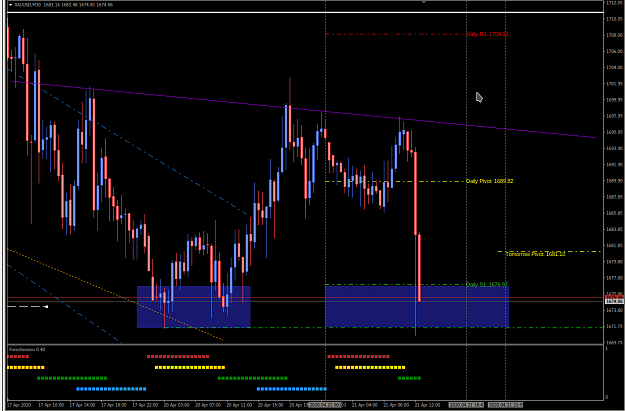
Task: Click the 21 Apr 12:00 time label
Action: pos(429,405)
